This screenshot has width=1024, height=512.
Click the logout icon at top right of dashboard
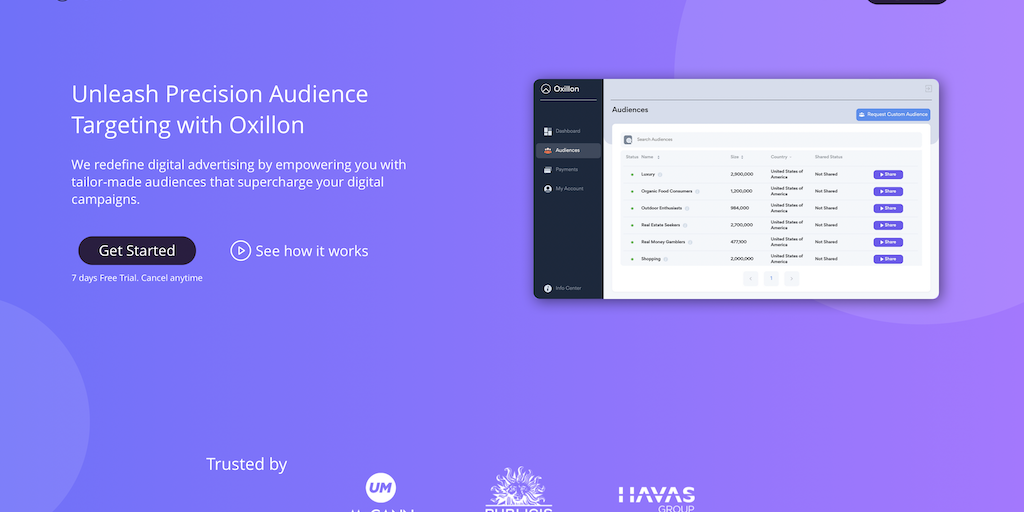[x=928, y=89]
